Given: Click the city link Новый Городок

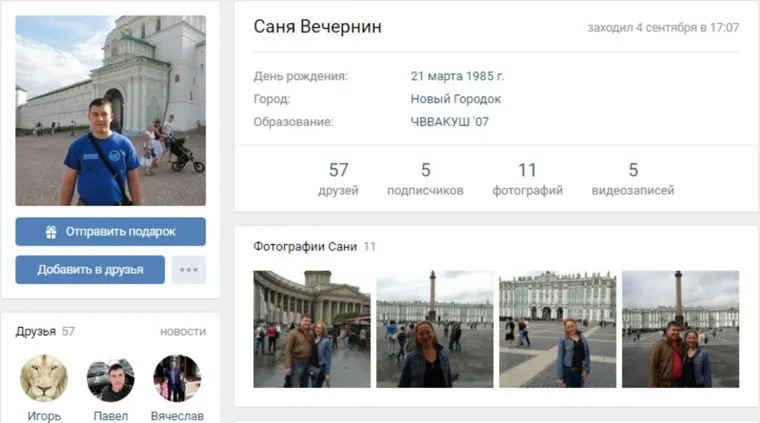Looking at the screenshot, I should tap(456, 99).
